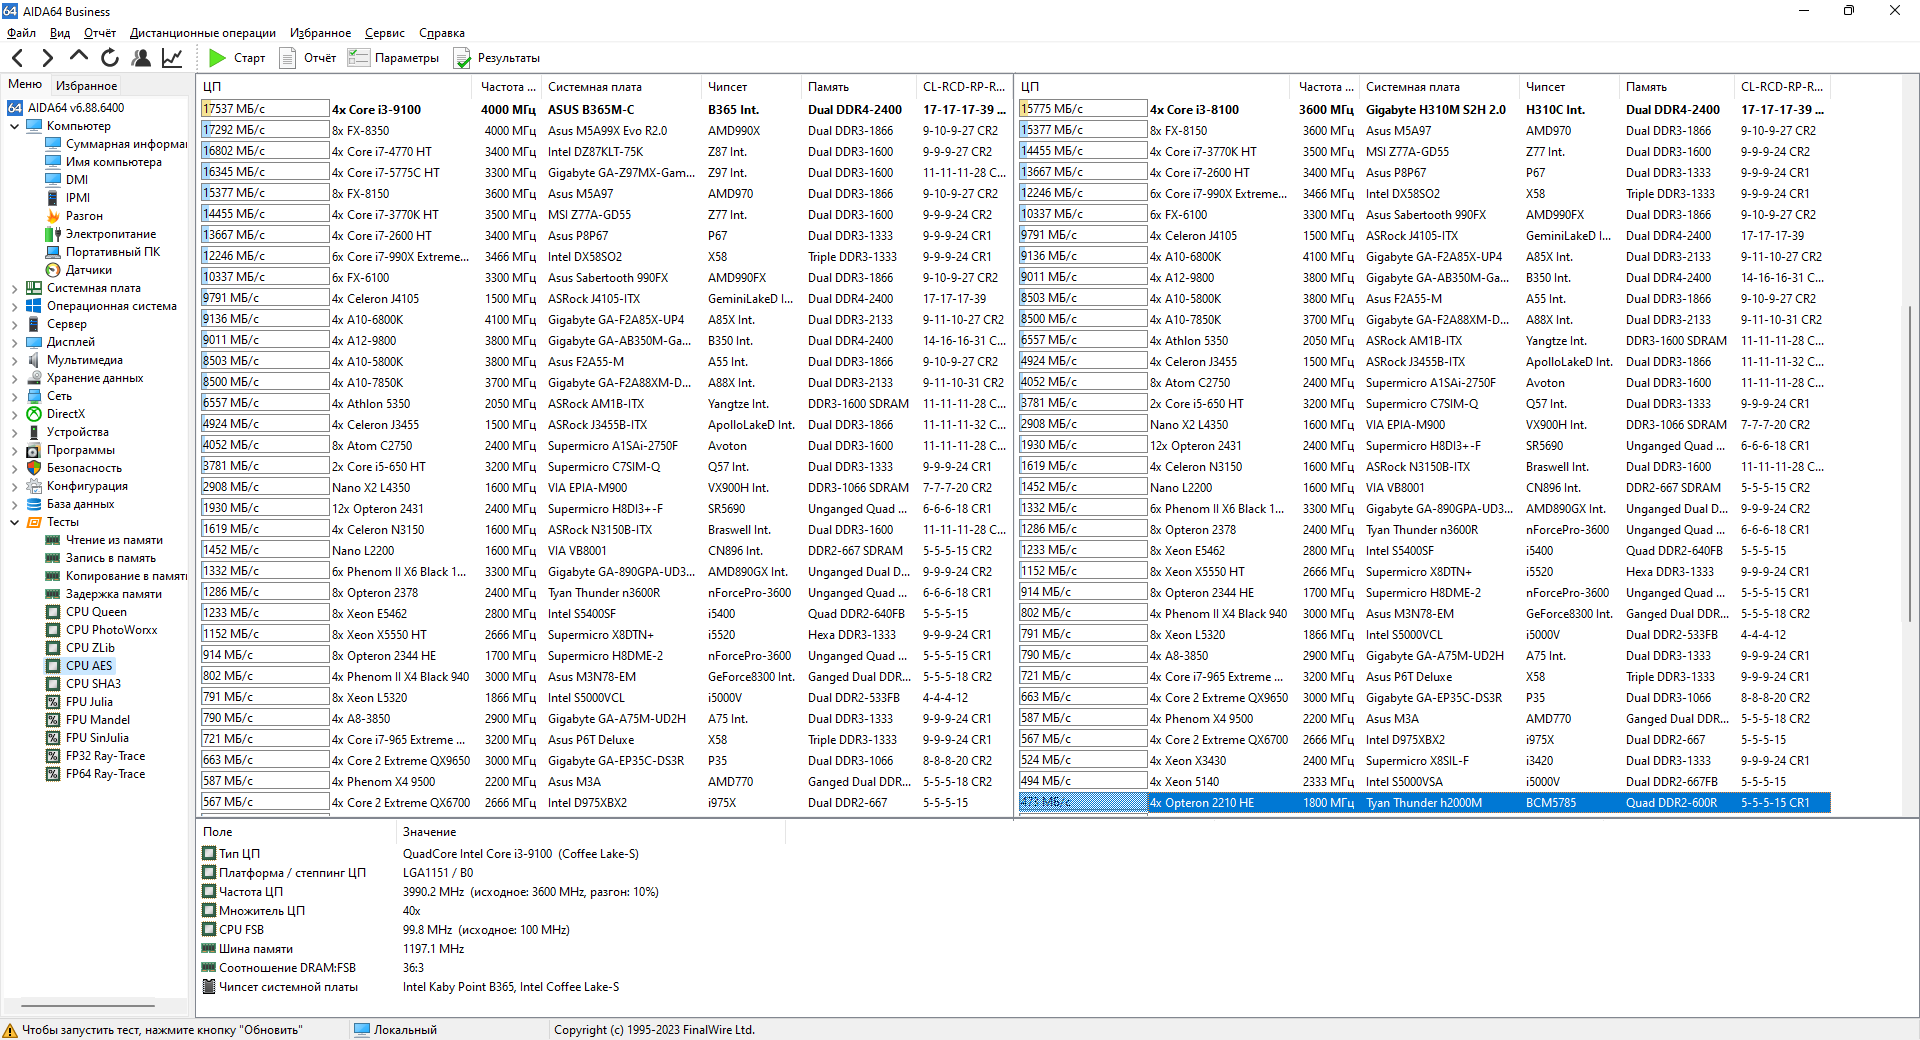The width and height of the screenshot is (1920, 1040).
Task: Open the Дистанционные операции menu
Action: pyautogui.click(x=203, y=33)
